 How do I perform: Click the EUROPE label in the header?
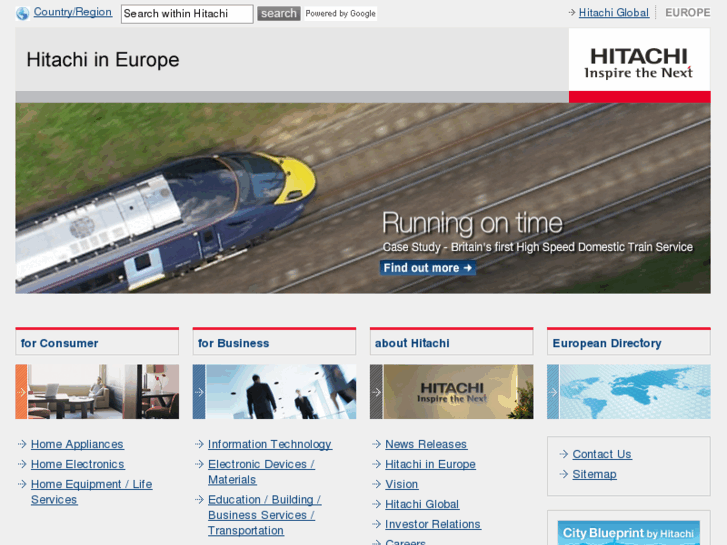pos(688,13)
